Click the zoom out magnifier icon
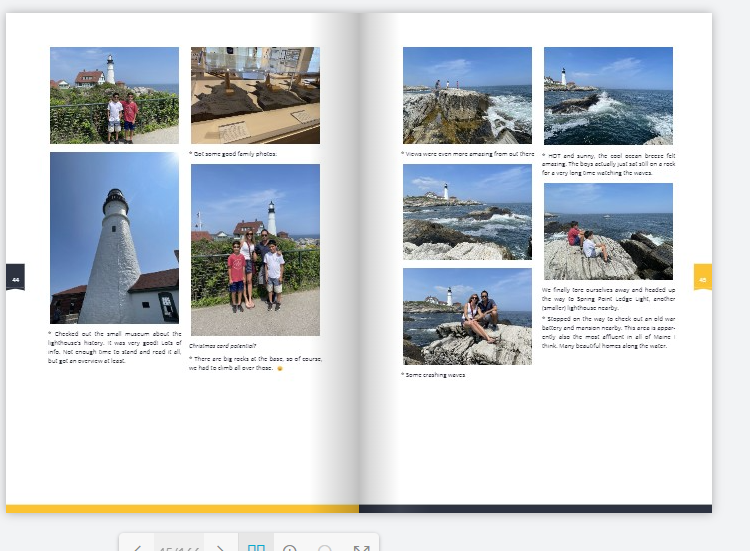 (x=325, y=546)
